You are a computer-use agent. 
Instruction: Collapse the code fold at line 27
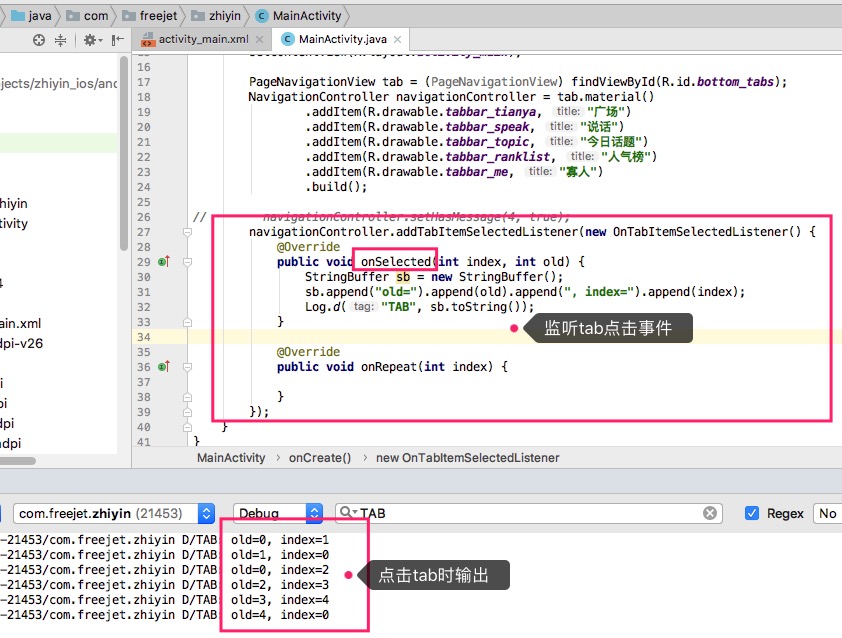(x=187, y=232)
